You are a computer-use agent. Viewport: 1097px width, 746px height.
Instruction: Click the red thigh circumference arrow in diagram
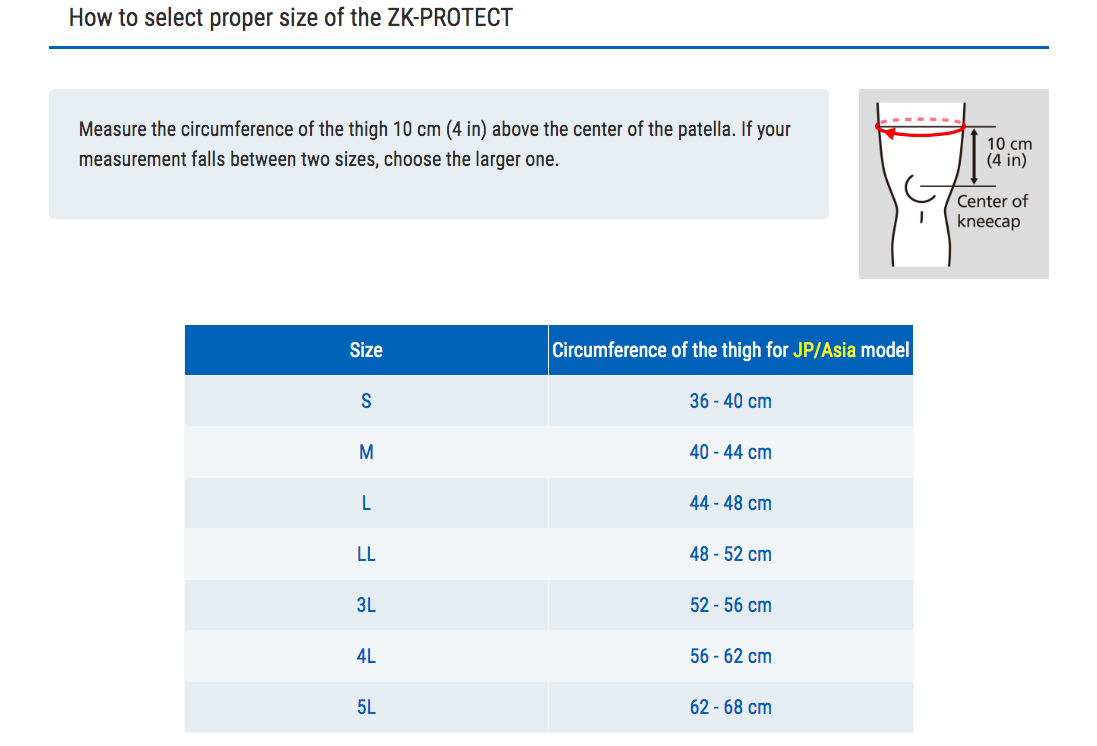pos(920,127)
